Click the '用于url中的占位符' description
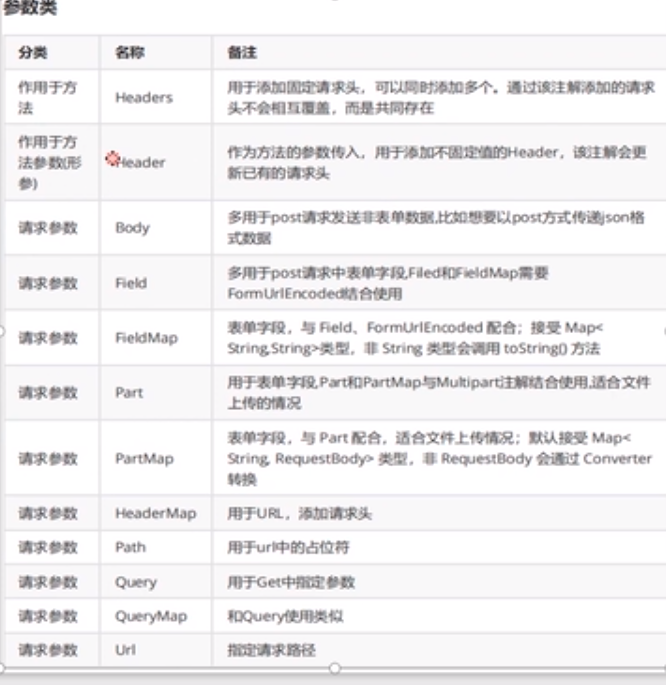Screen dimensions: 666x685 (x=288, y=547)
